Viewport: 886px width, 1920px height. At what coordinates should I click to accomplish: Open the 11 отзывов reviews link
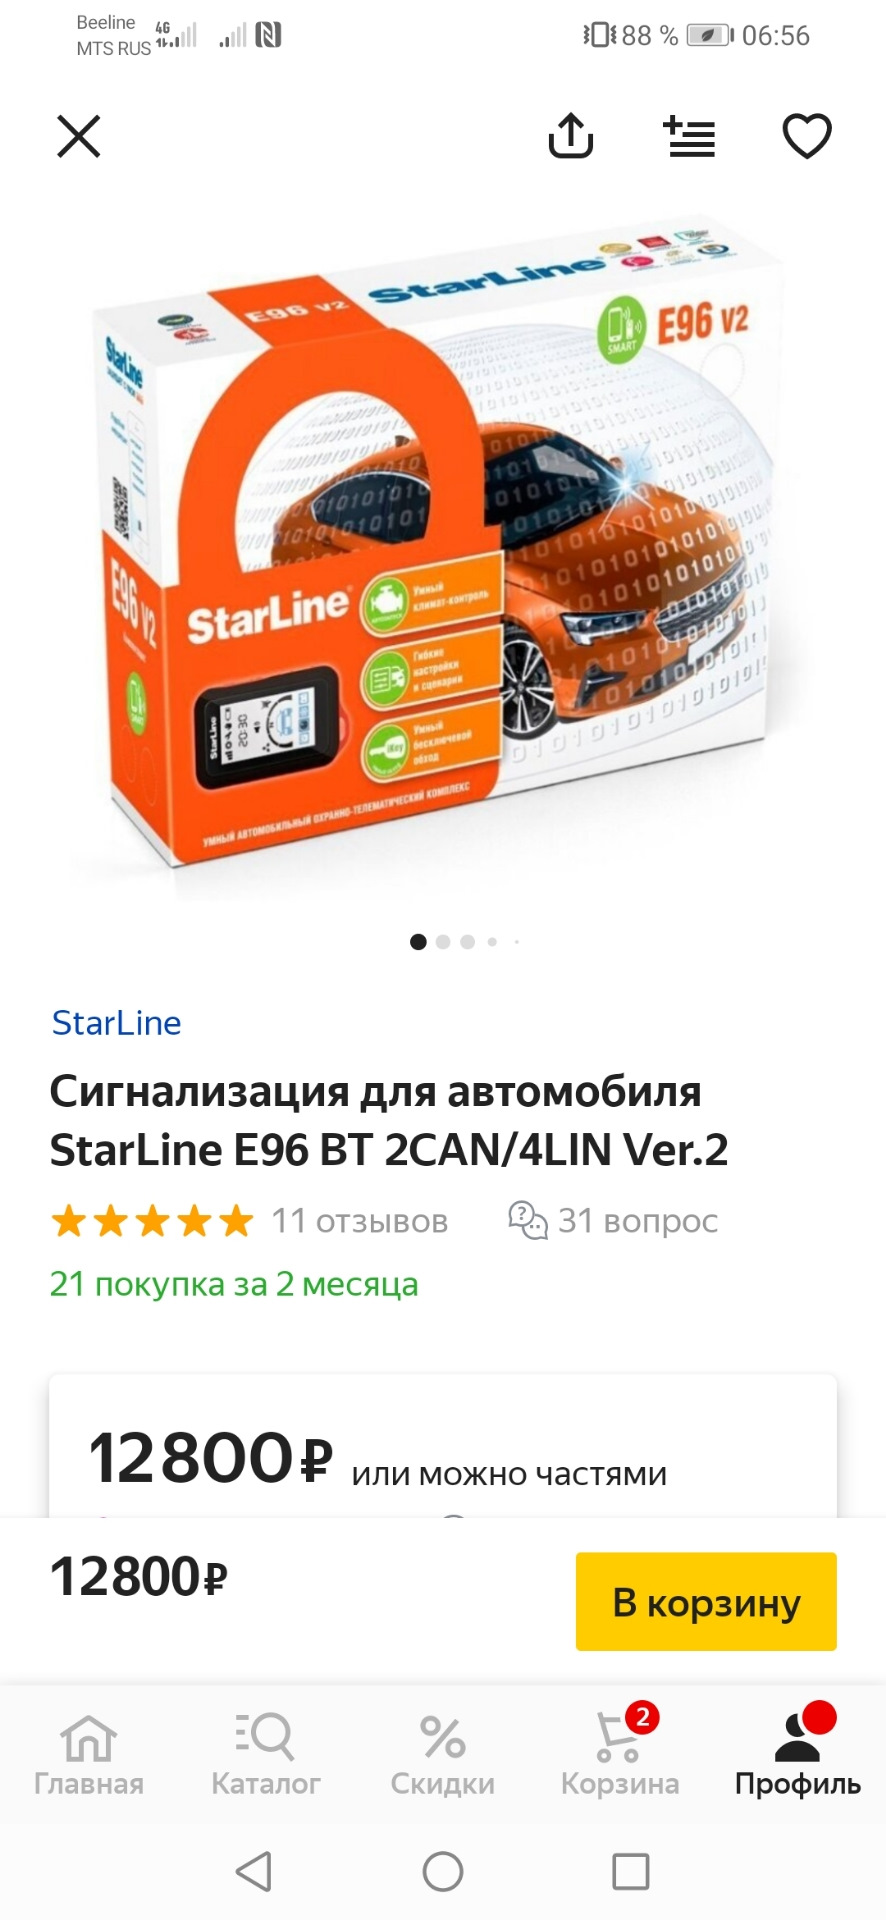click(360, 1221)
